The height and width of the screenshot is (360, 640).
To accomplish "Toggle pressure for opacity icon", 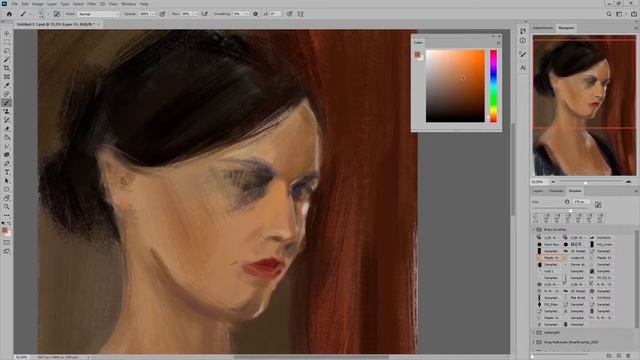I will click(x=162, y=14).
